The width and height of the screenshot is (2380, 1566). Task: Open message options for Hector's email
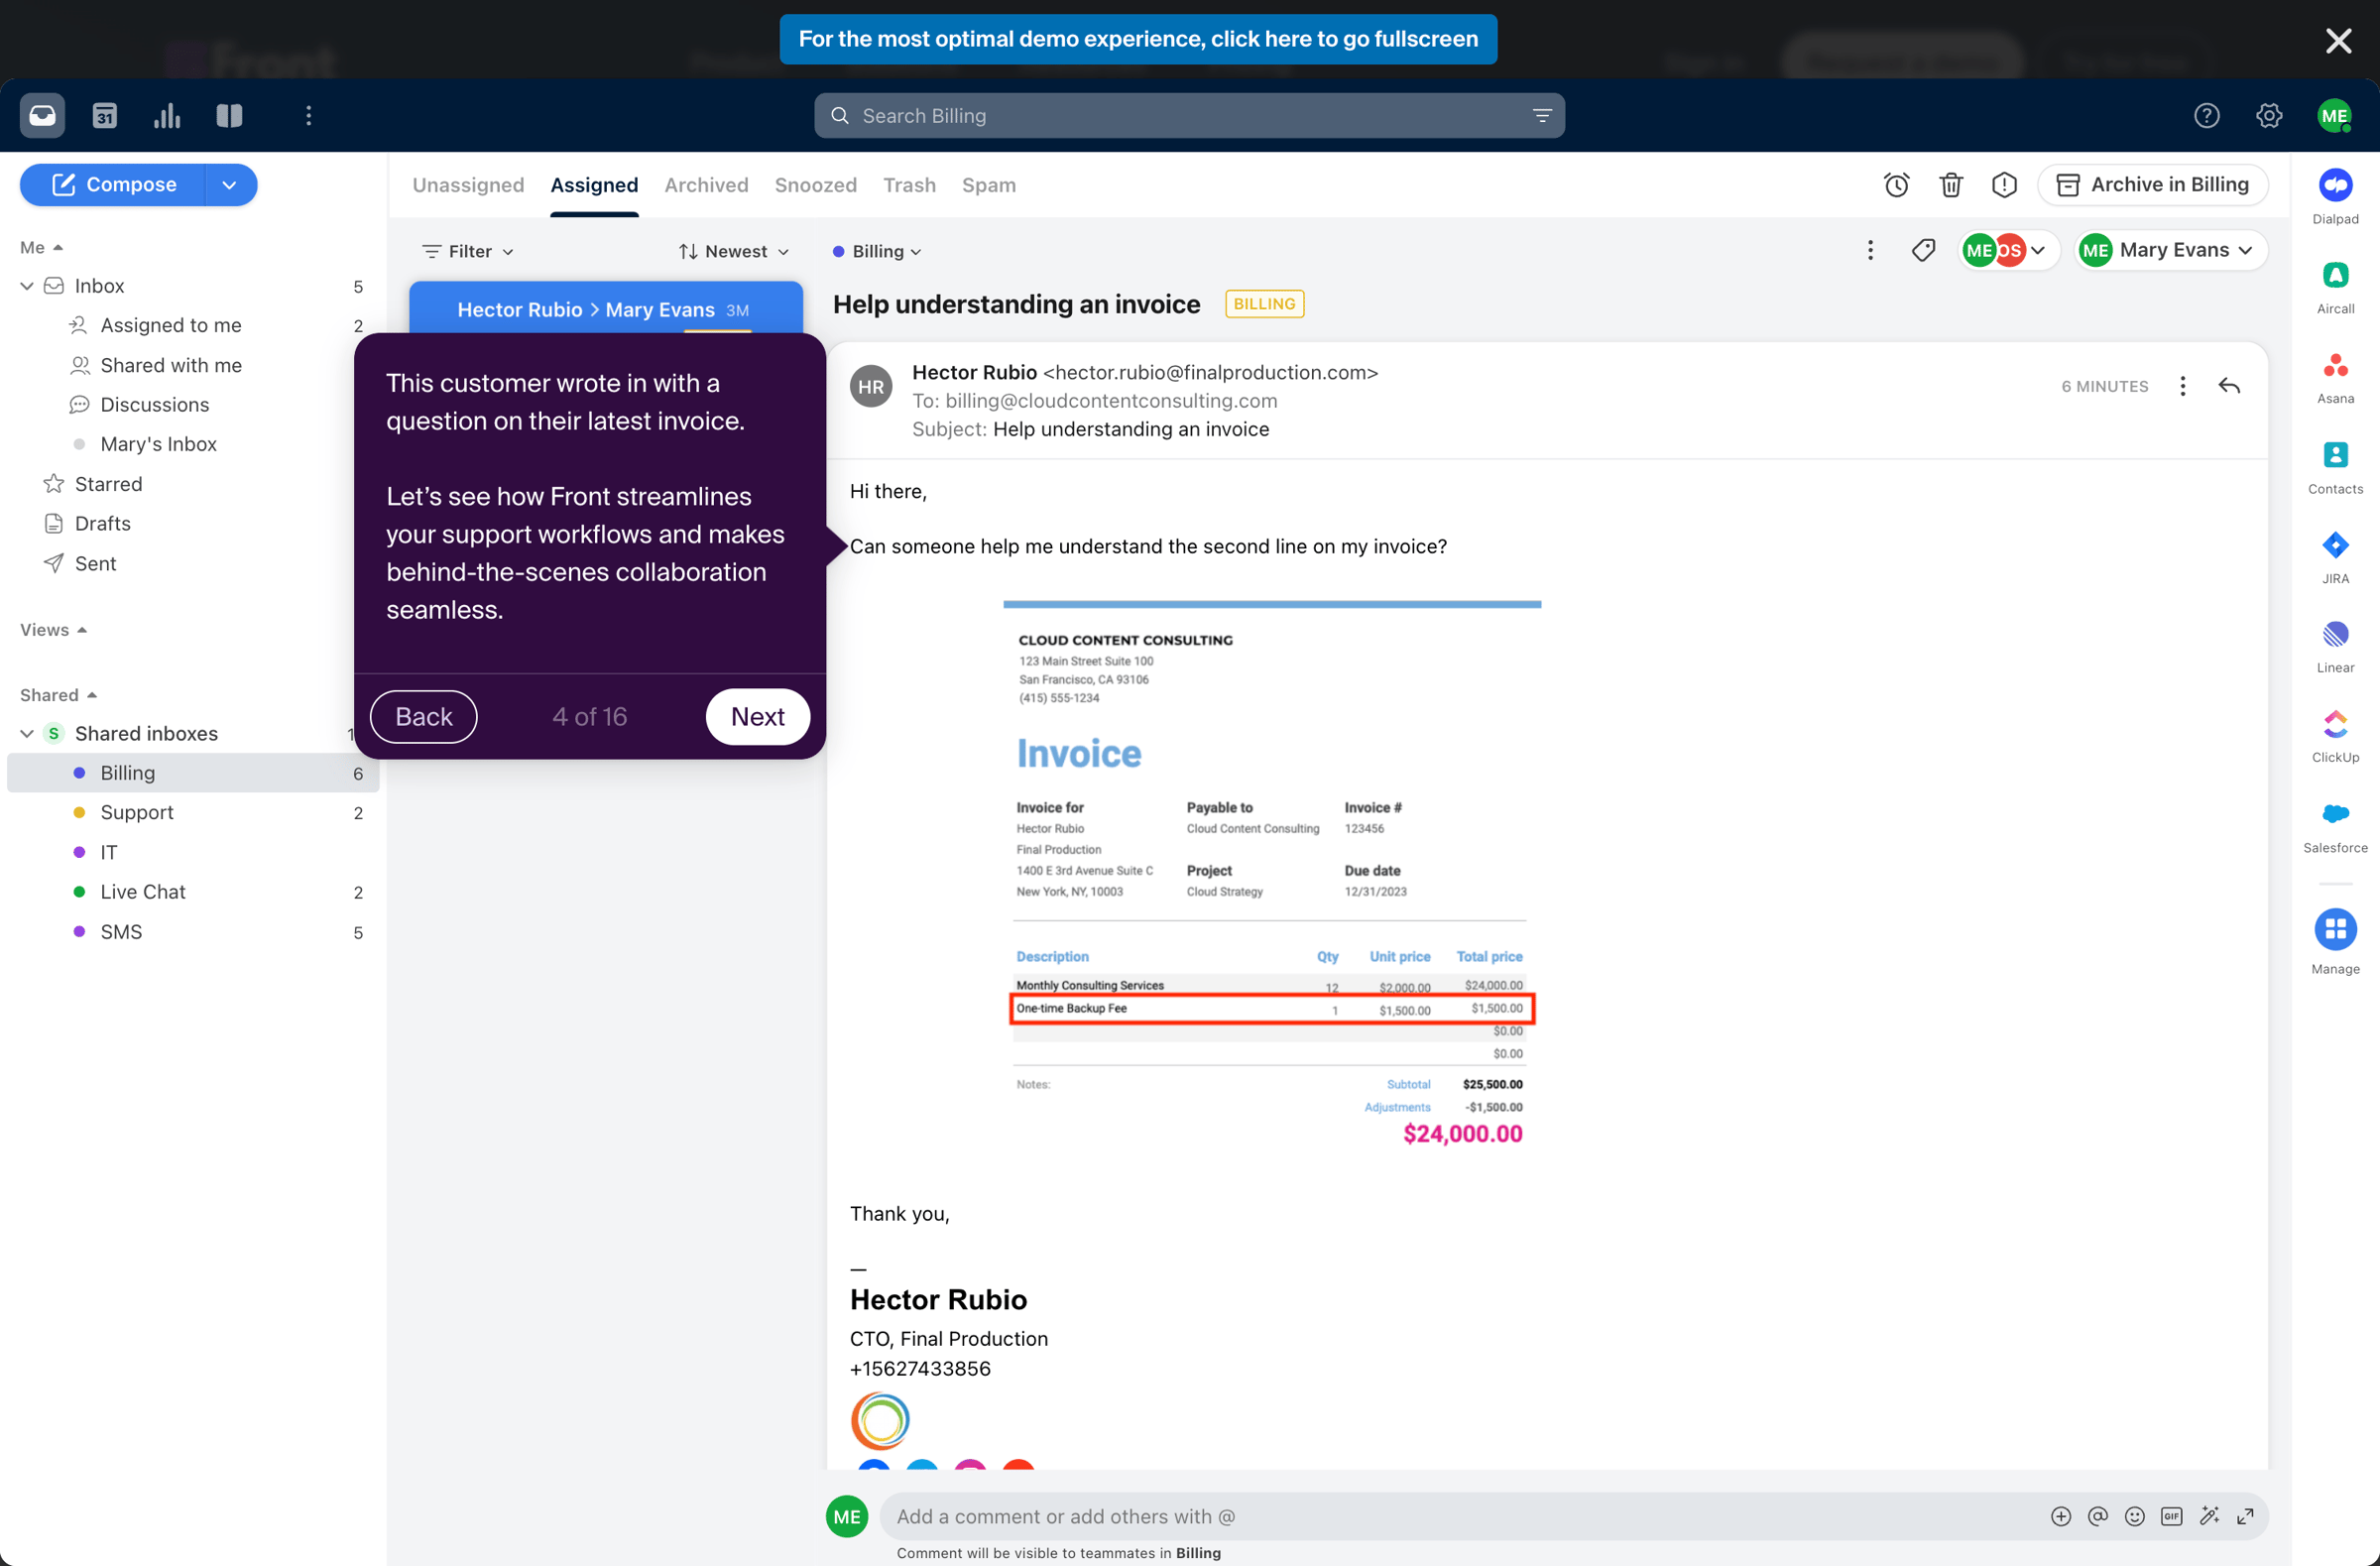click(2182, 386)
